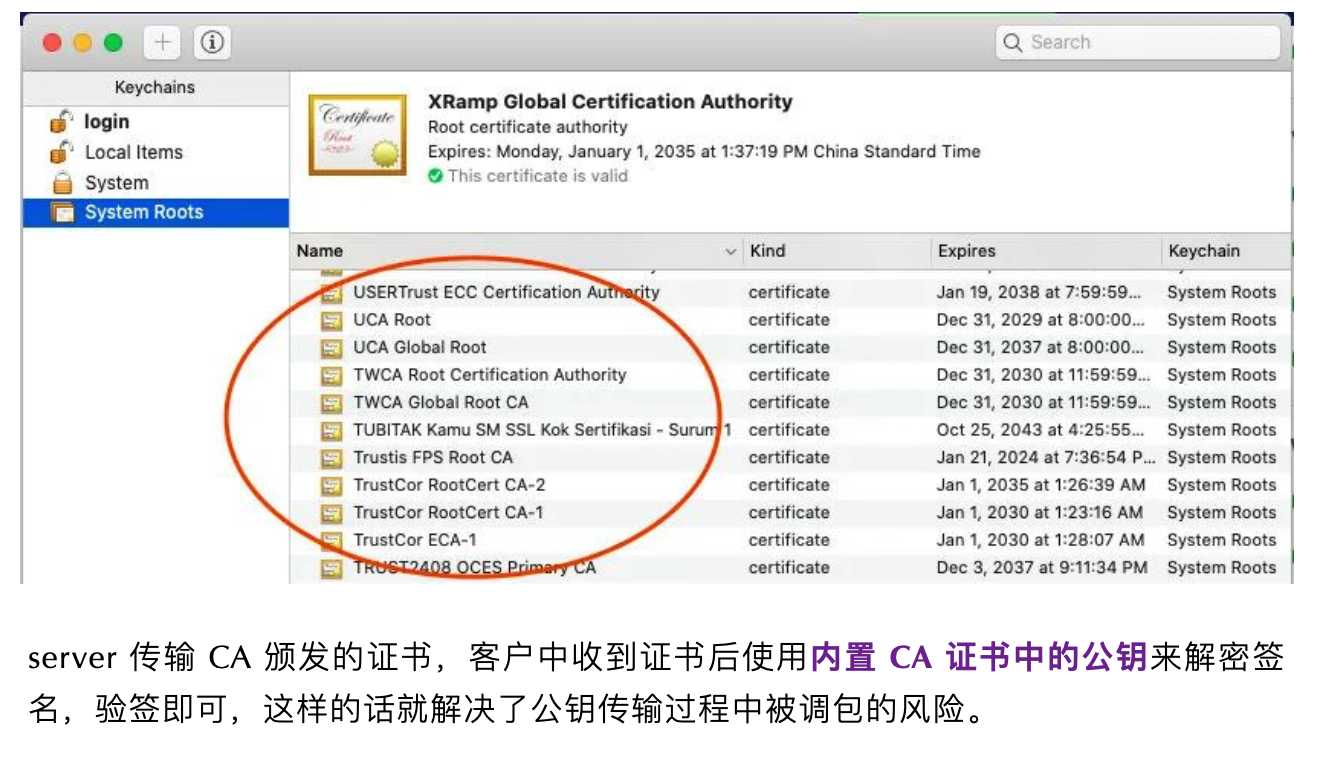Select TRUST2408 OCES Primary CA name

[474, 567]
